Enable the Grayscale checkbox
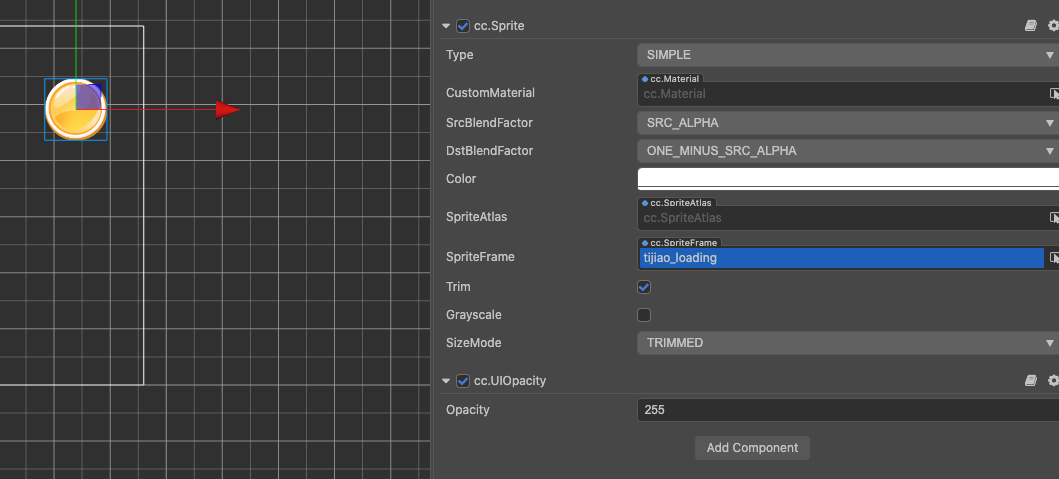The image size is (1059, 479). click(644, 315)
